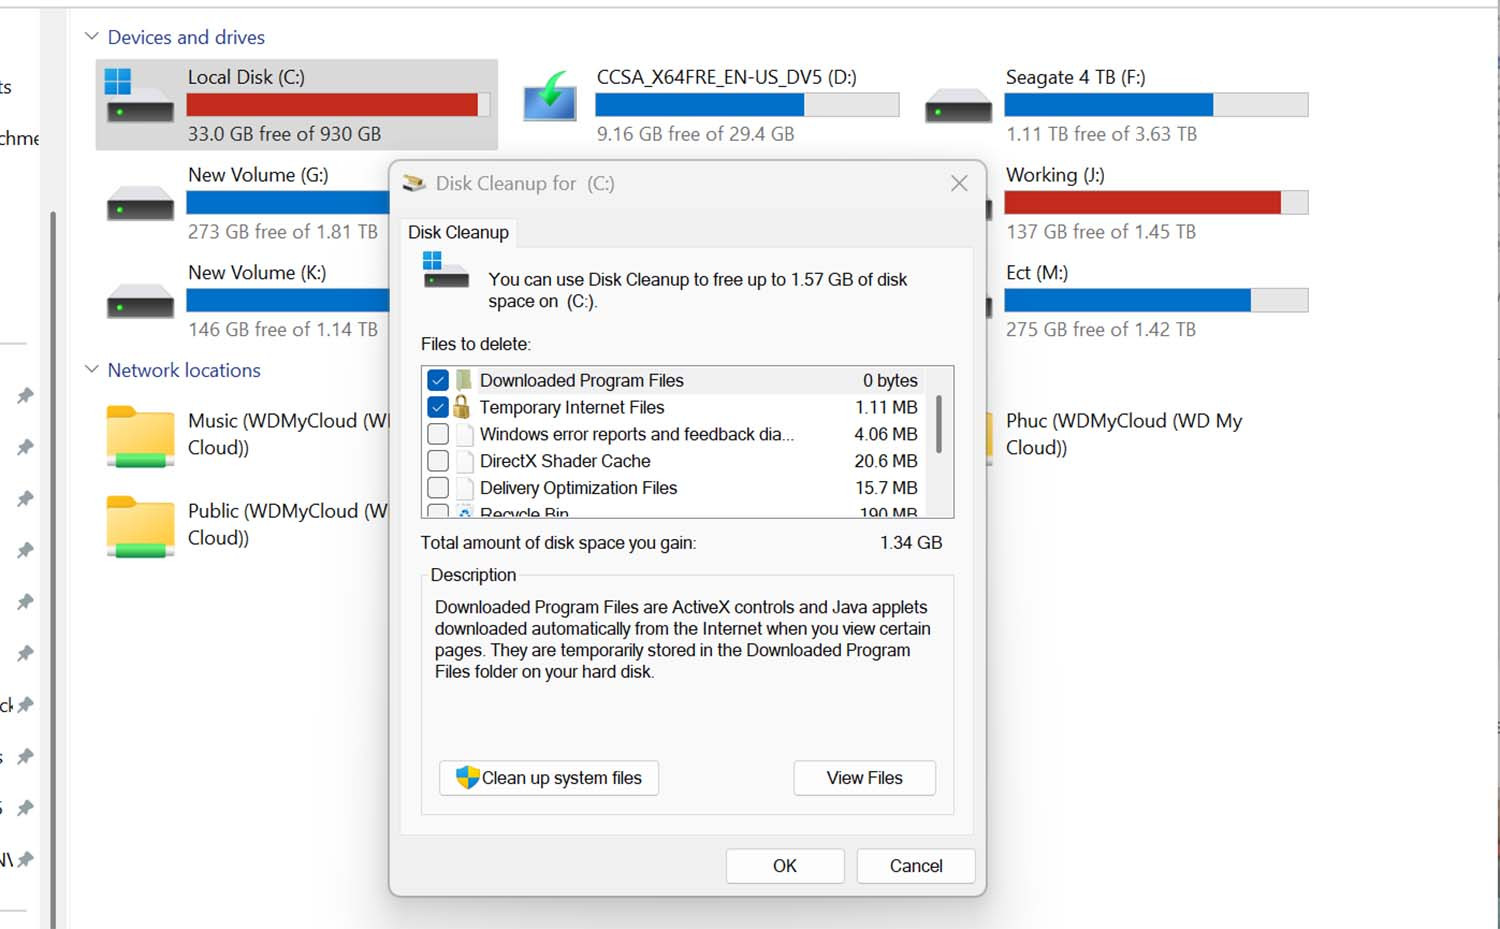Select the New Volume (G:) drive icon
Screen dimensions: 1500x929
tap(140, 203)
